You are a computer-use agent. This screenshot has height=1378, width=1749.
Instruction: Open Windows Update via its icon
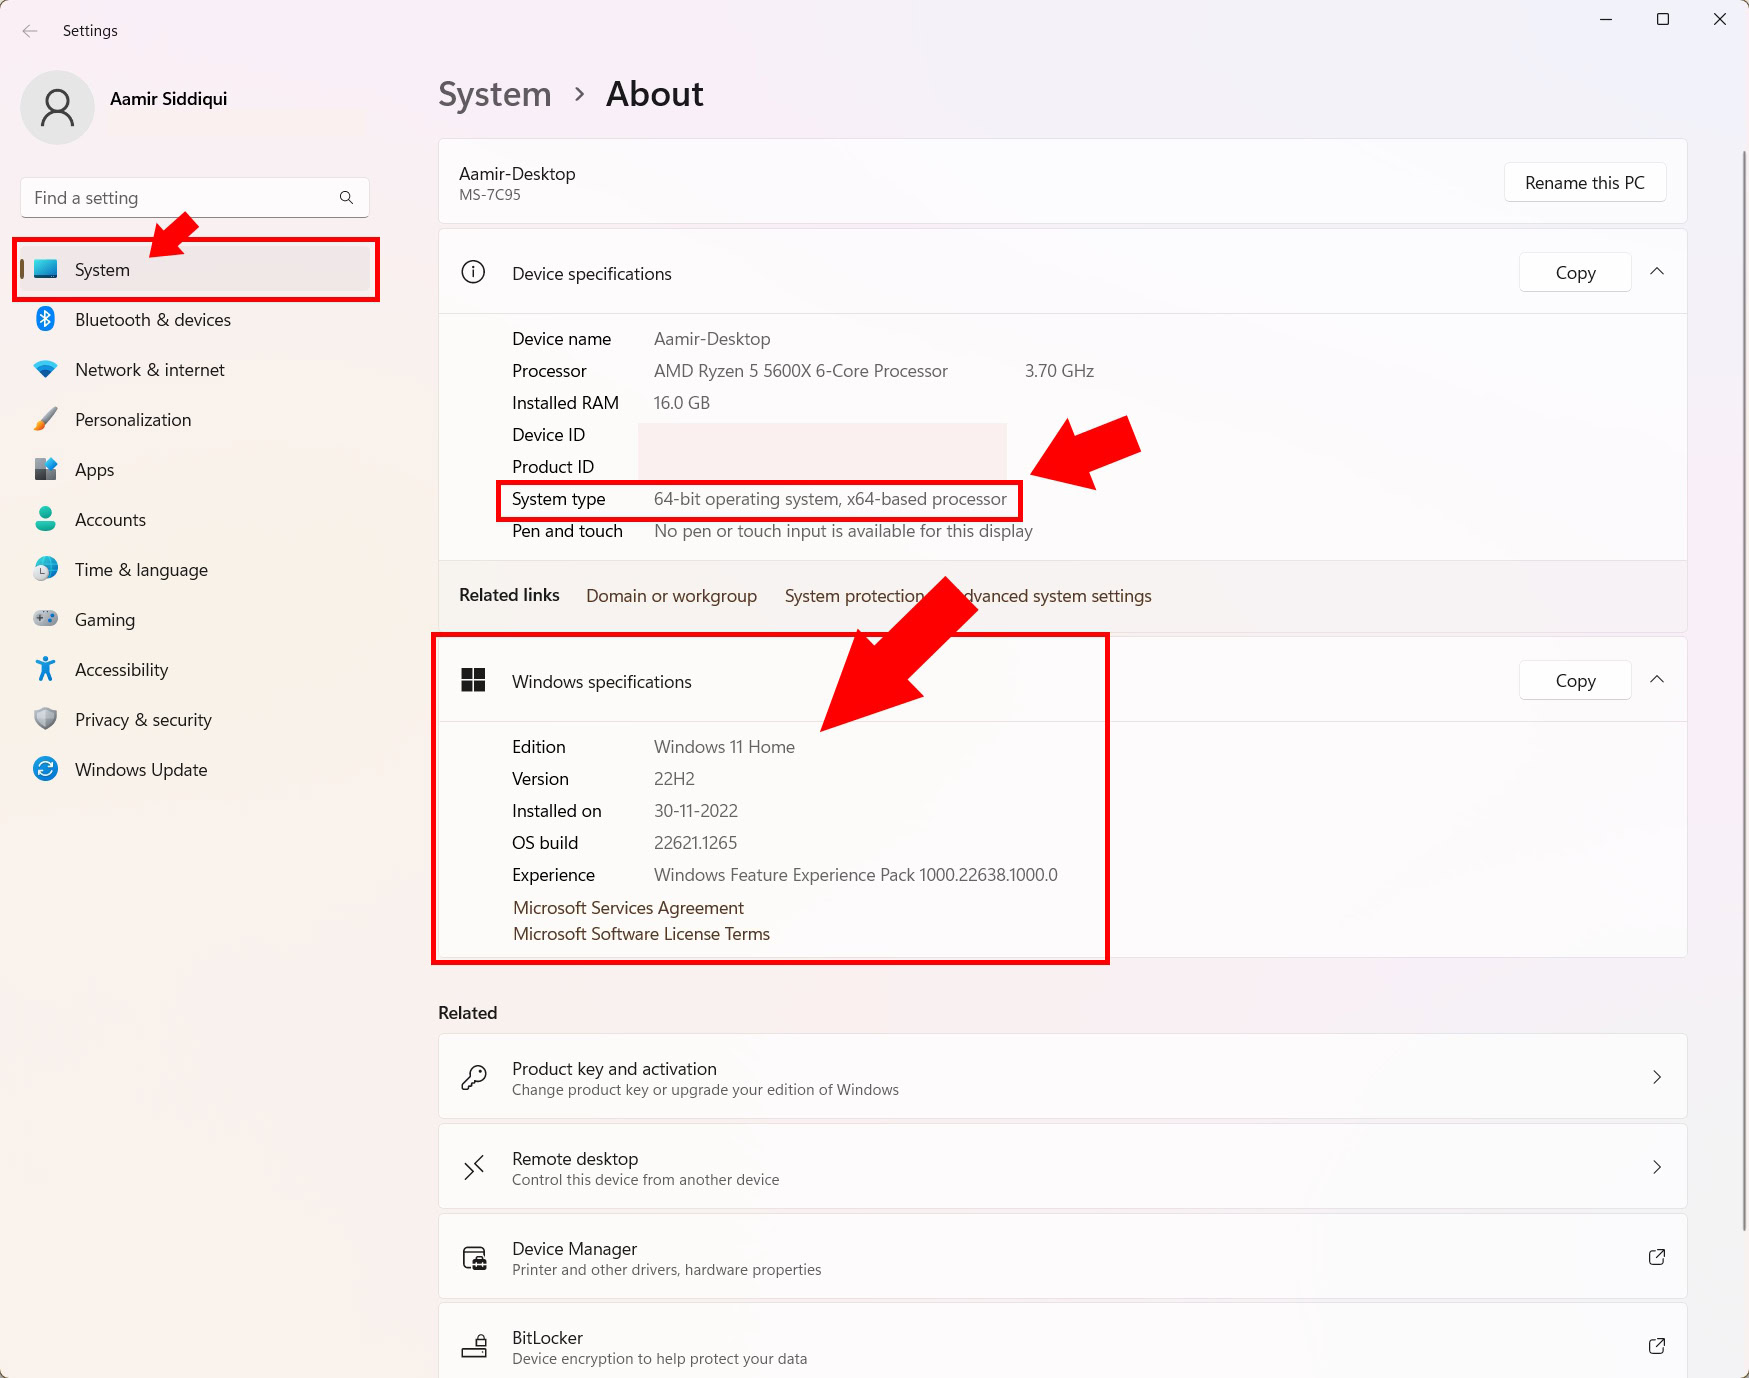(x=46, y=769)
